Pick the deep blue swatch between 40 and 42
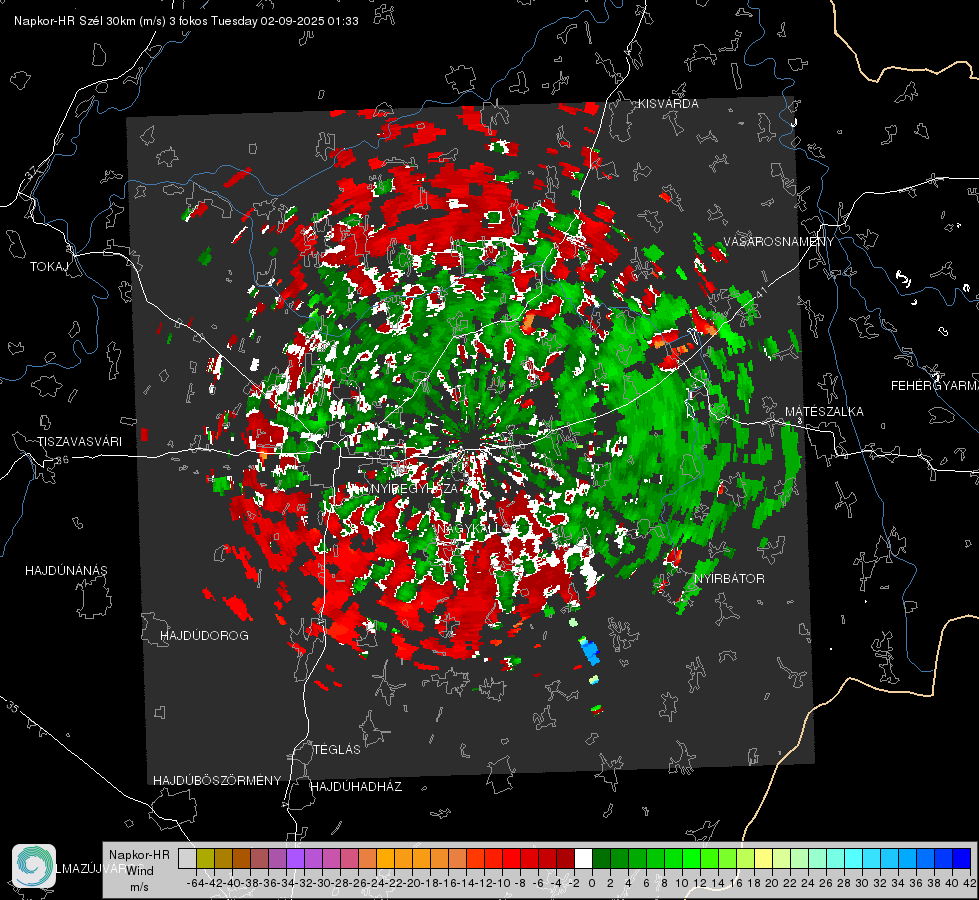This screenshot has height=900, width=979. coord(962,859)
